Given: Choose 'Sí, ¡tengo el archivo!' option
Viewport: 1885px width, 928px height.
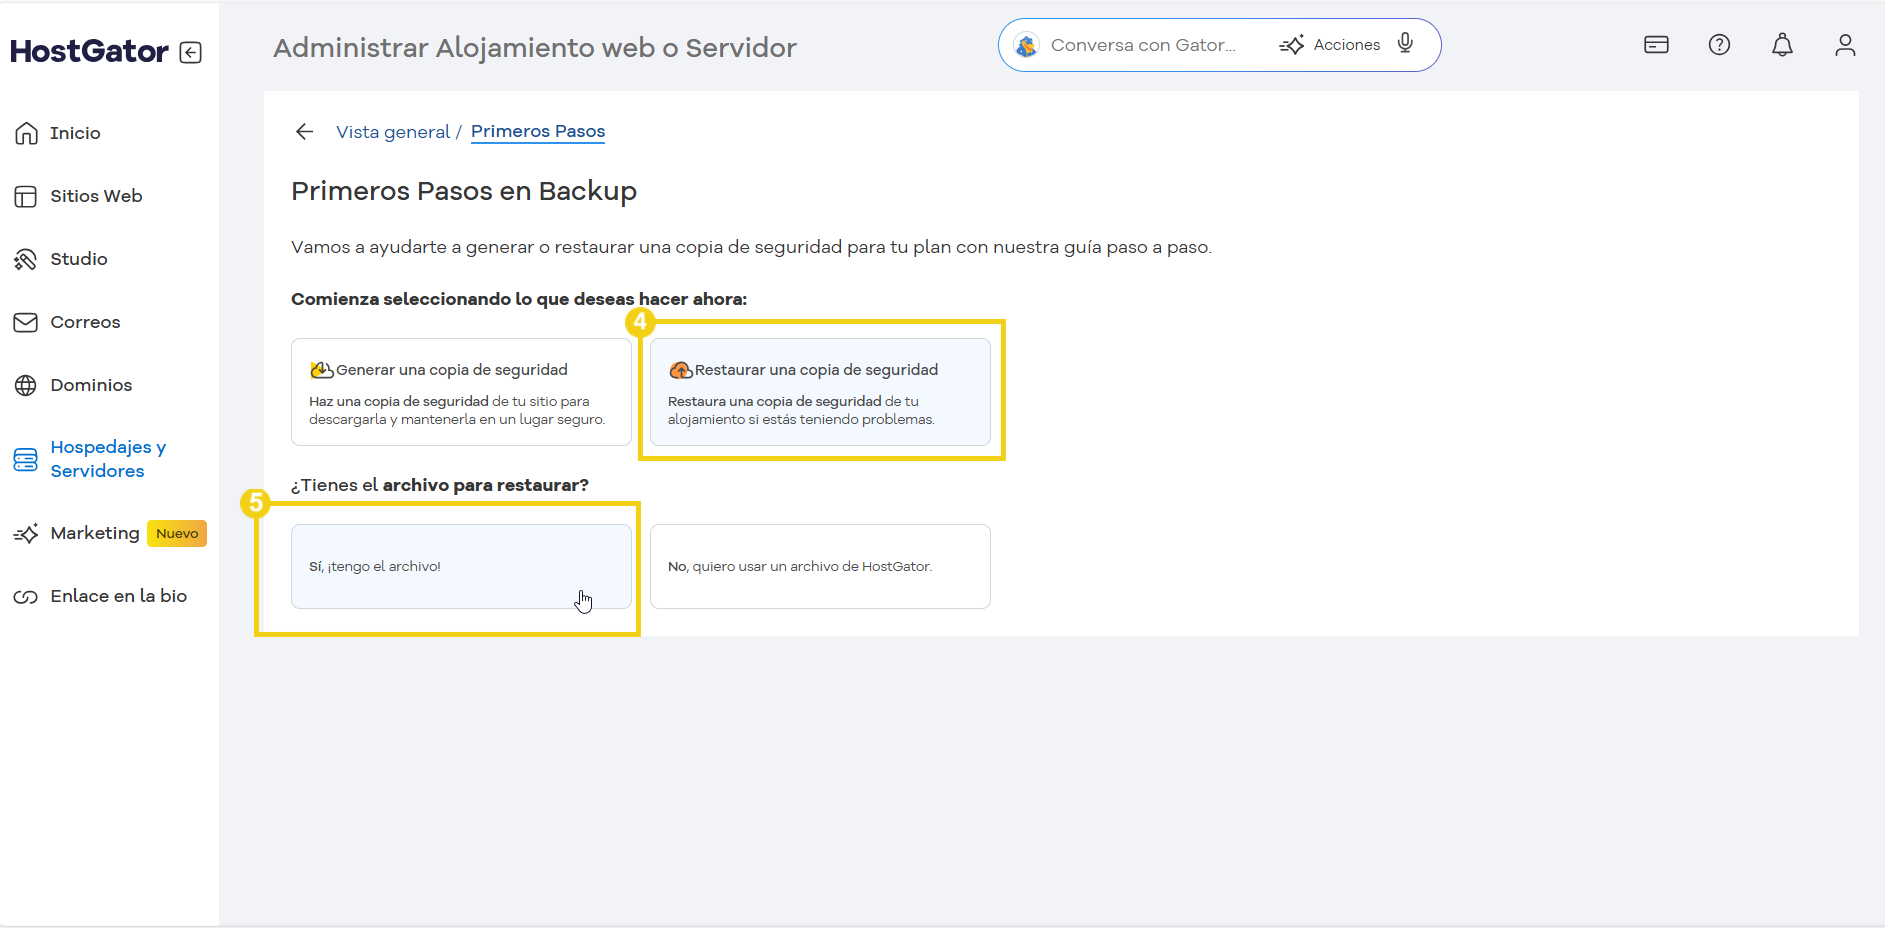Looking at the screenshot, I should [x=460, y=566].
